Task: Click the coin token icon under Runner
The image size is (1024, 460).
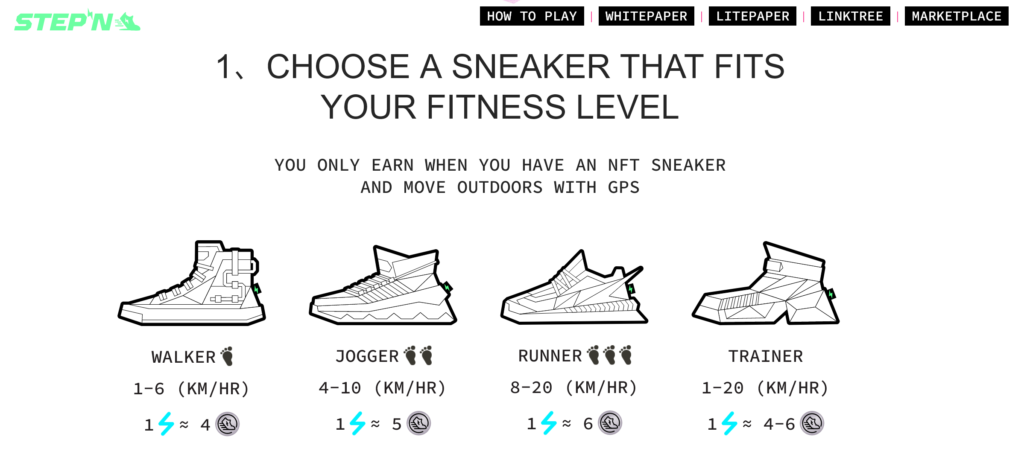Action: tap(610, 423)
